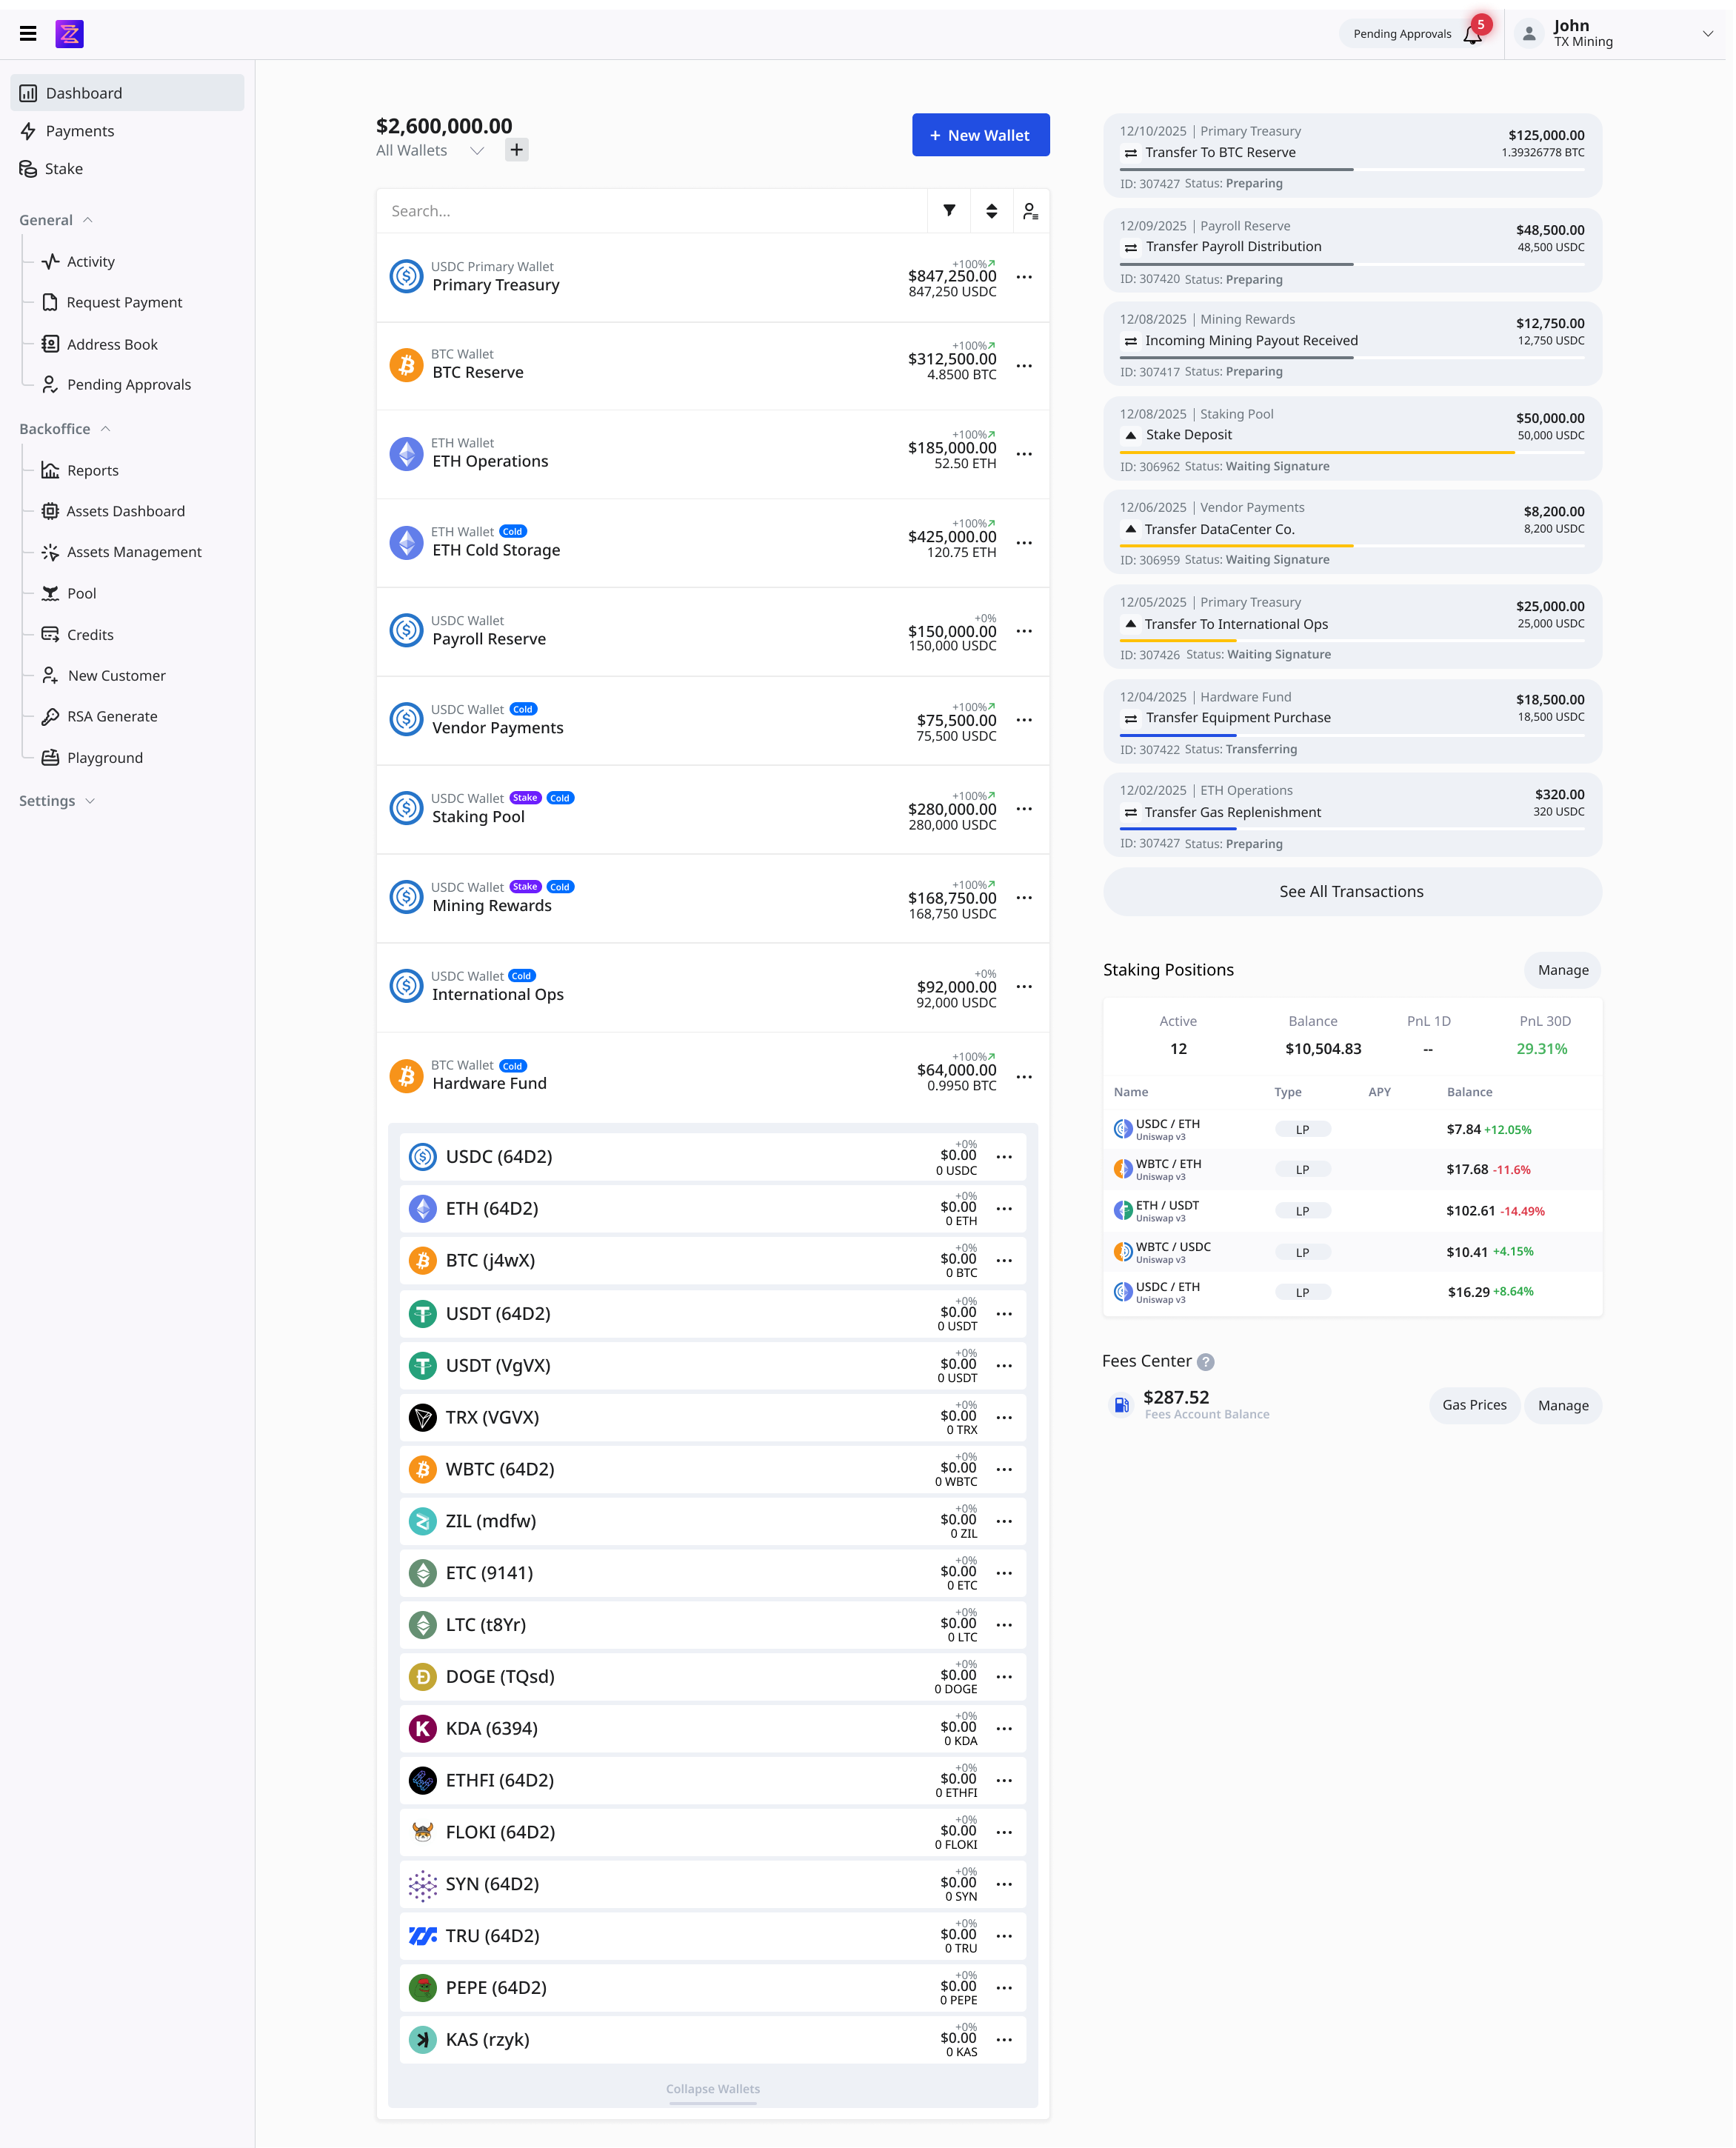Click Collapse Wallets bar at list bottom
Viewport: 1736px width, 2148px height.
[x=712, y=2089]
